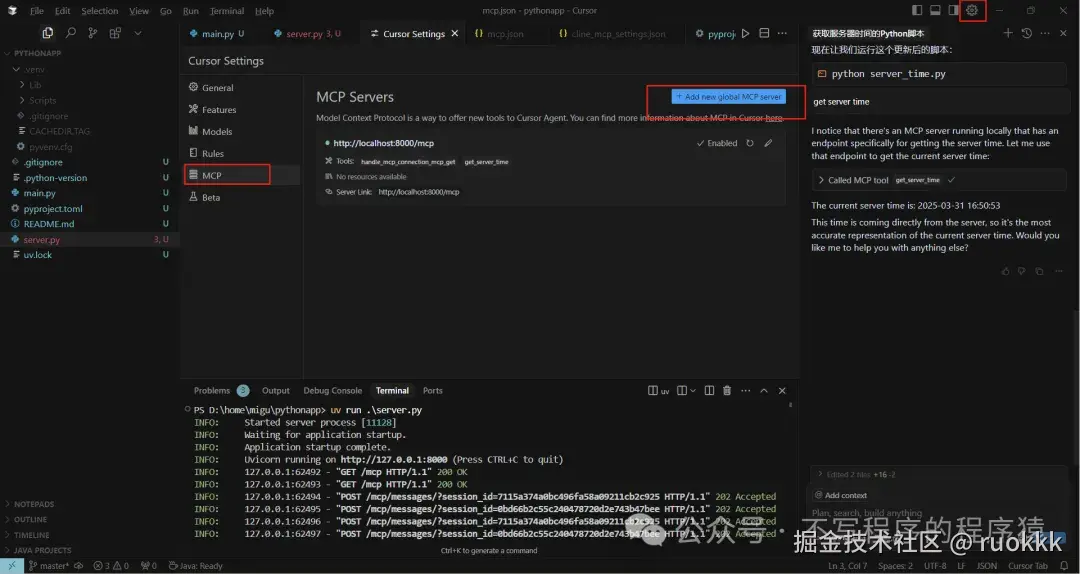Toggle bottom panel layout icon
This screenshot has width=1080, height=574.
click(935, 10)
